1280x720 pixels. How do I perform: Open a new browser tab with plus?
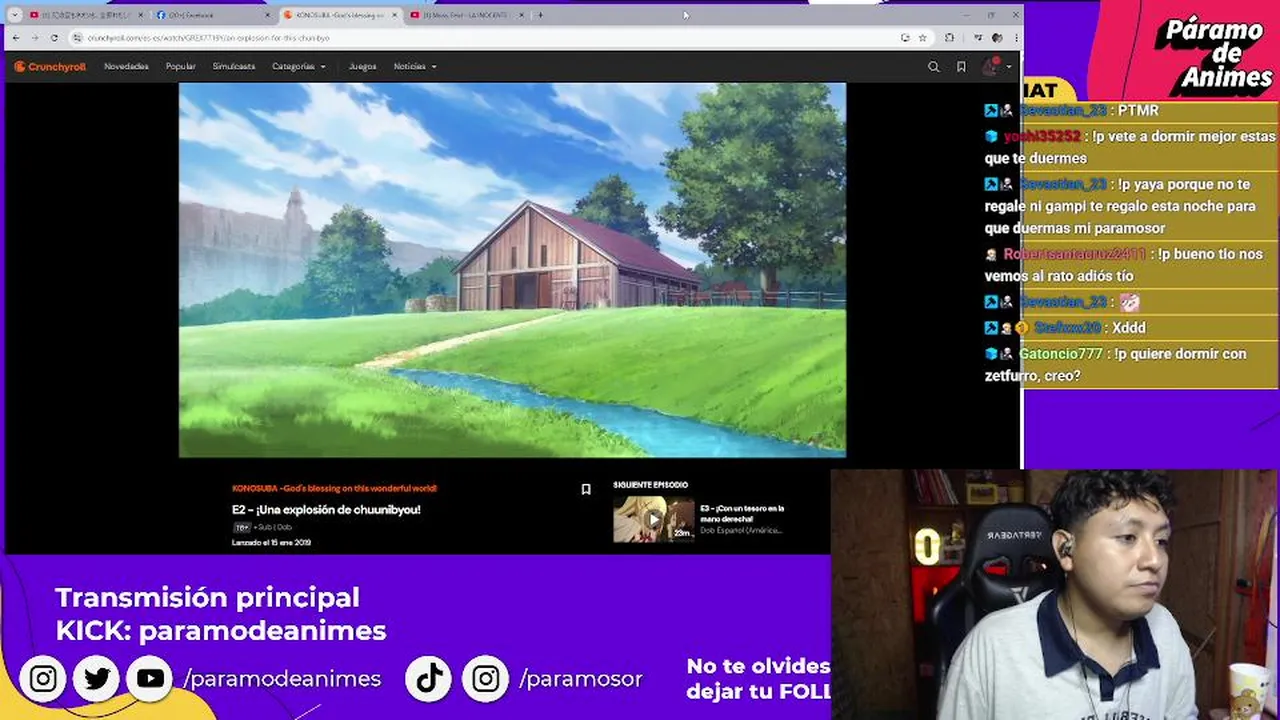coord(540,15)
